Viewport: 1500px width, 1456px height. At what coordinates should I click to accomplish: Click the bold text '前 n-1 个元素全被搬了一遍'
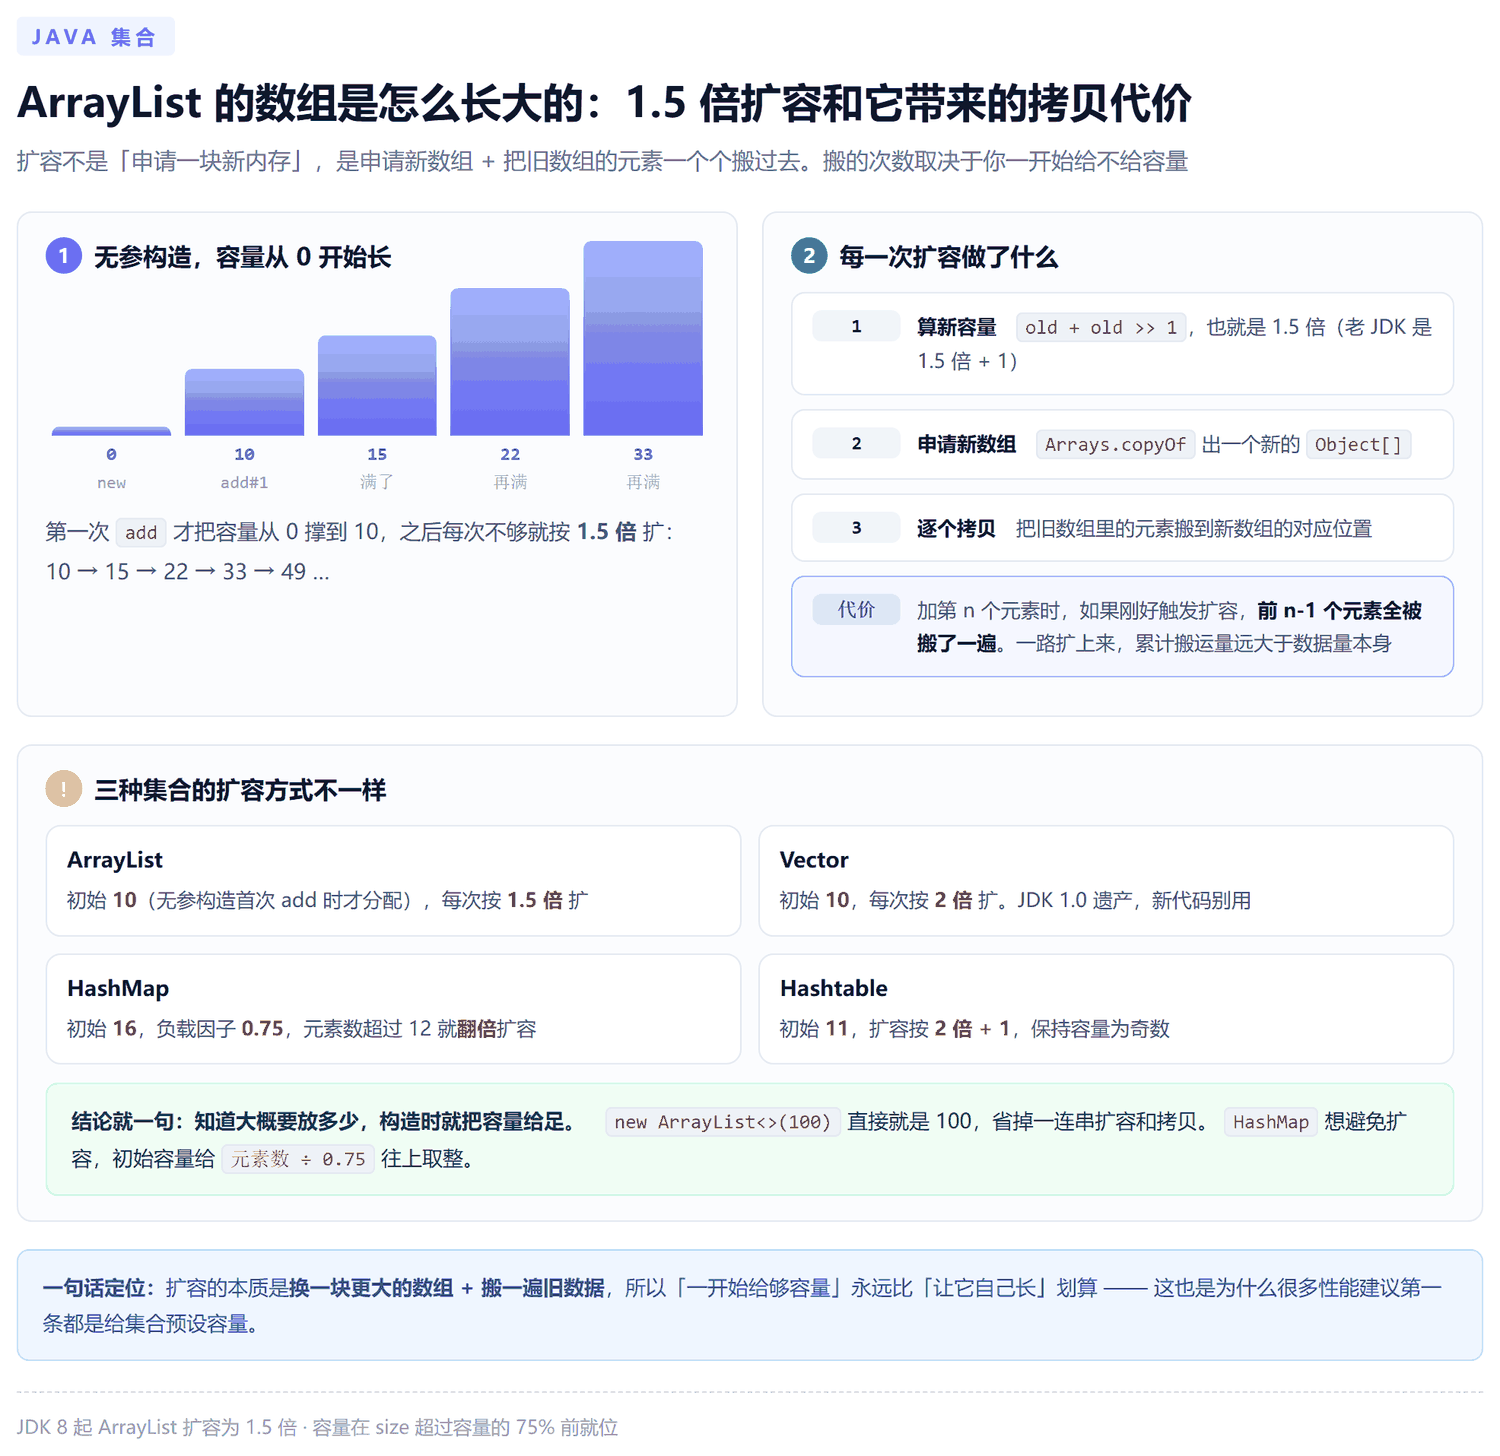(1169, 627)
